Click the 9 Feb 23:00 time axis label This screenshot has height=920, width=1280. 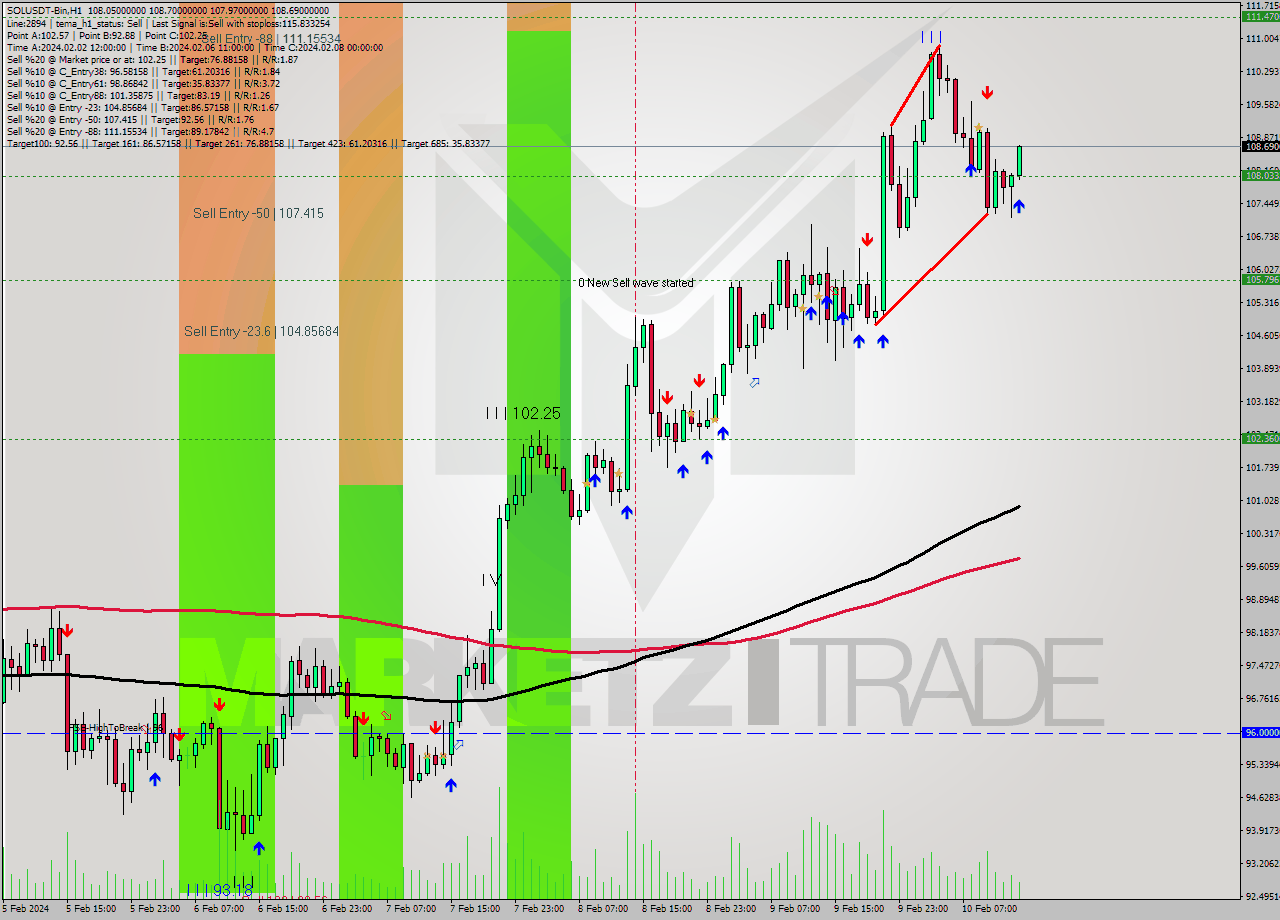(922, 908)
